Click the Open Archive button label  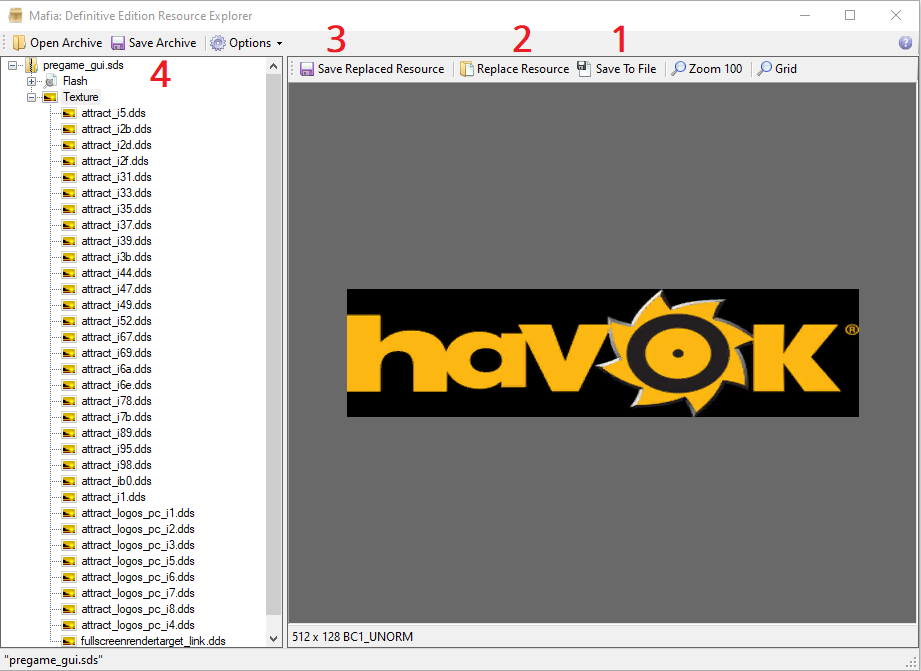pos(66,43)
